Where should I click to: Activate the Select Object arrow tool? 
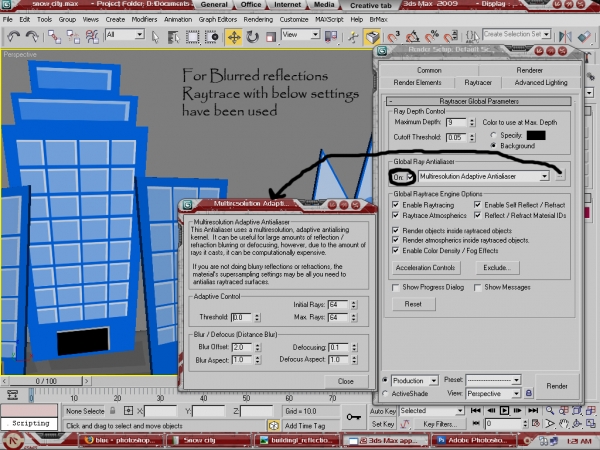pos(155,37)
